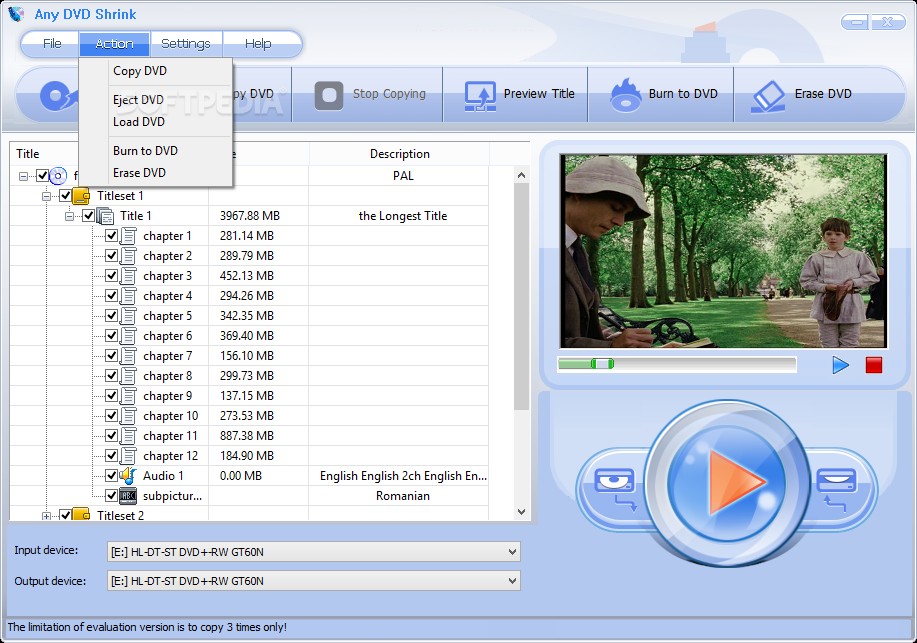The width and height of the screenshot is (917, 643).
Task: Uncheck the chapter 8 checkbox
Action: point(112,376)
